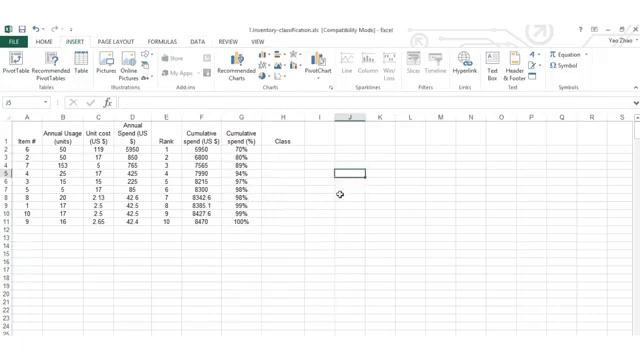Open Ribbon Display Options
Screen dimensions: 640x360
pyautogui.click(x=594, y=29)
